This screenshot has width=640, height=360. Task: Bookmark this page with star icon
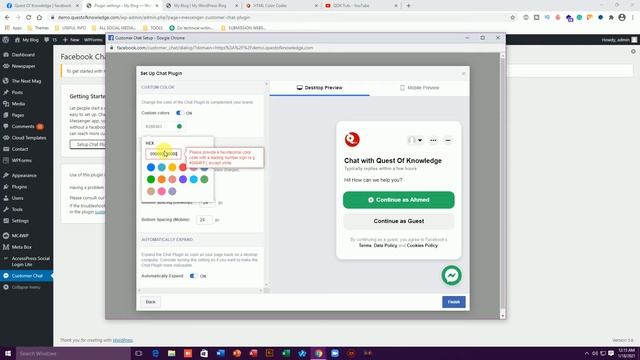coord(513,18)
